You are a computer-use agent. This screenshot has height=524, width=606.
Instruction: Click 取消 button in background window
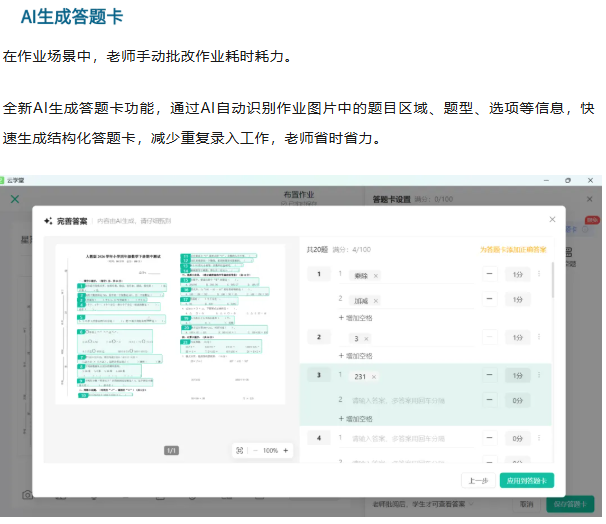coord(526,504)
